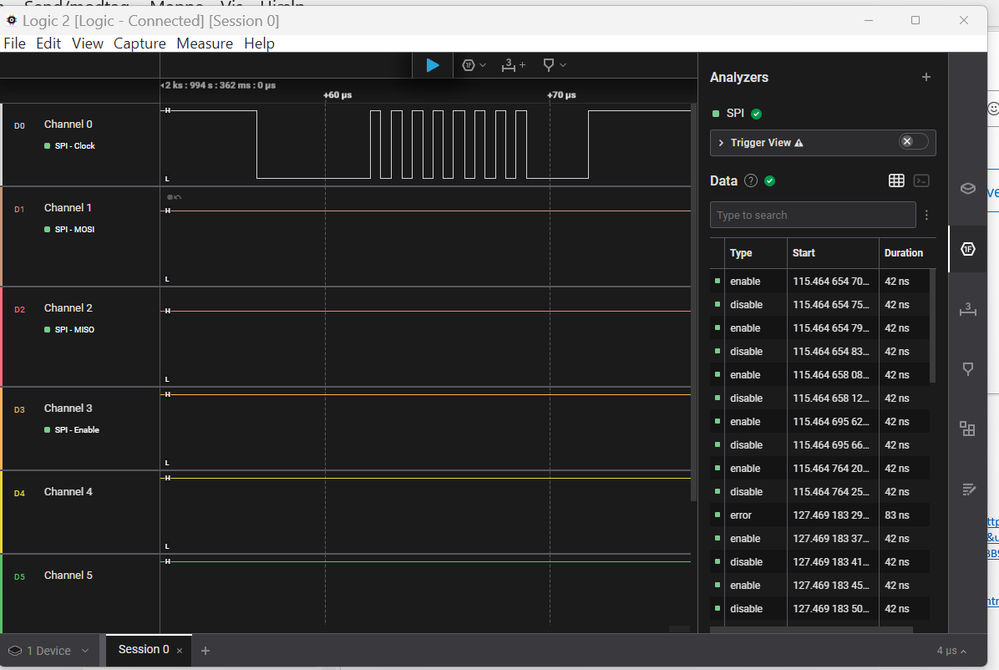The width and height of the screenshot is (999, 670).
Task: Click the 83 ns duration cell
Action: point(897,515)
